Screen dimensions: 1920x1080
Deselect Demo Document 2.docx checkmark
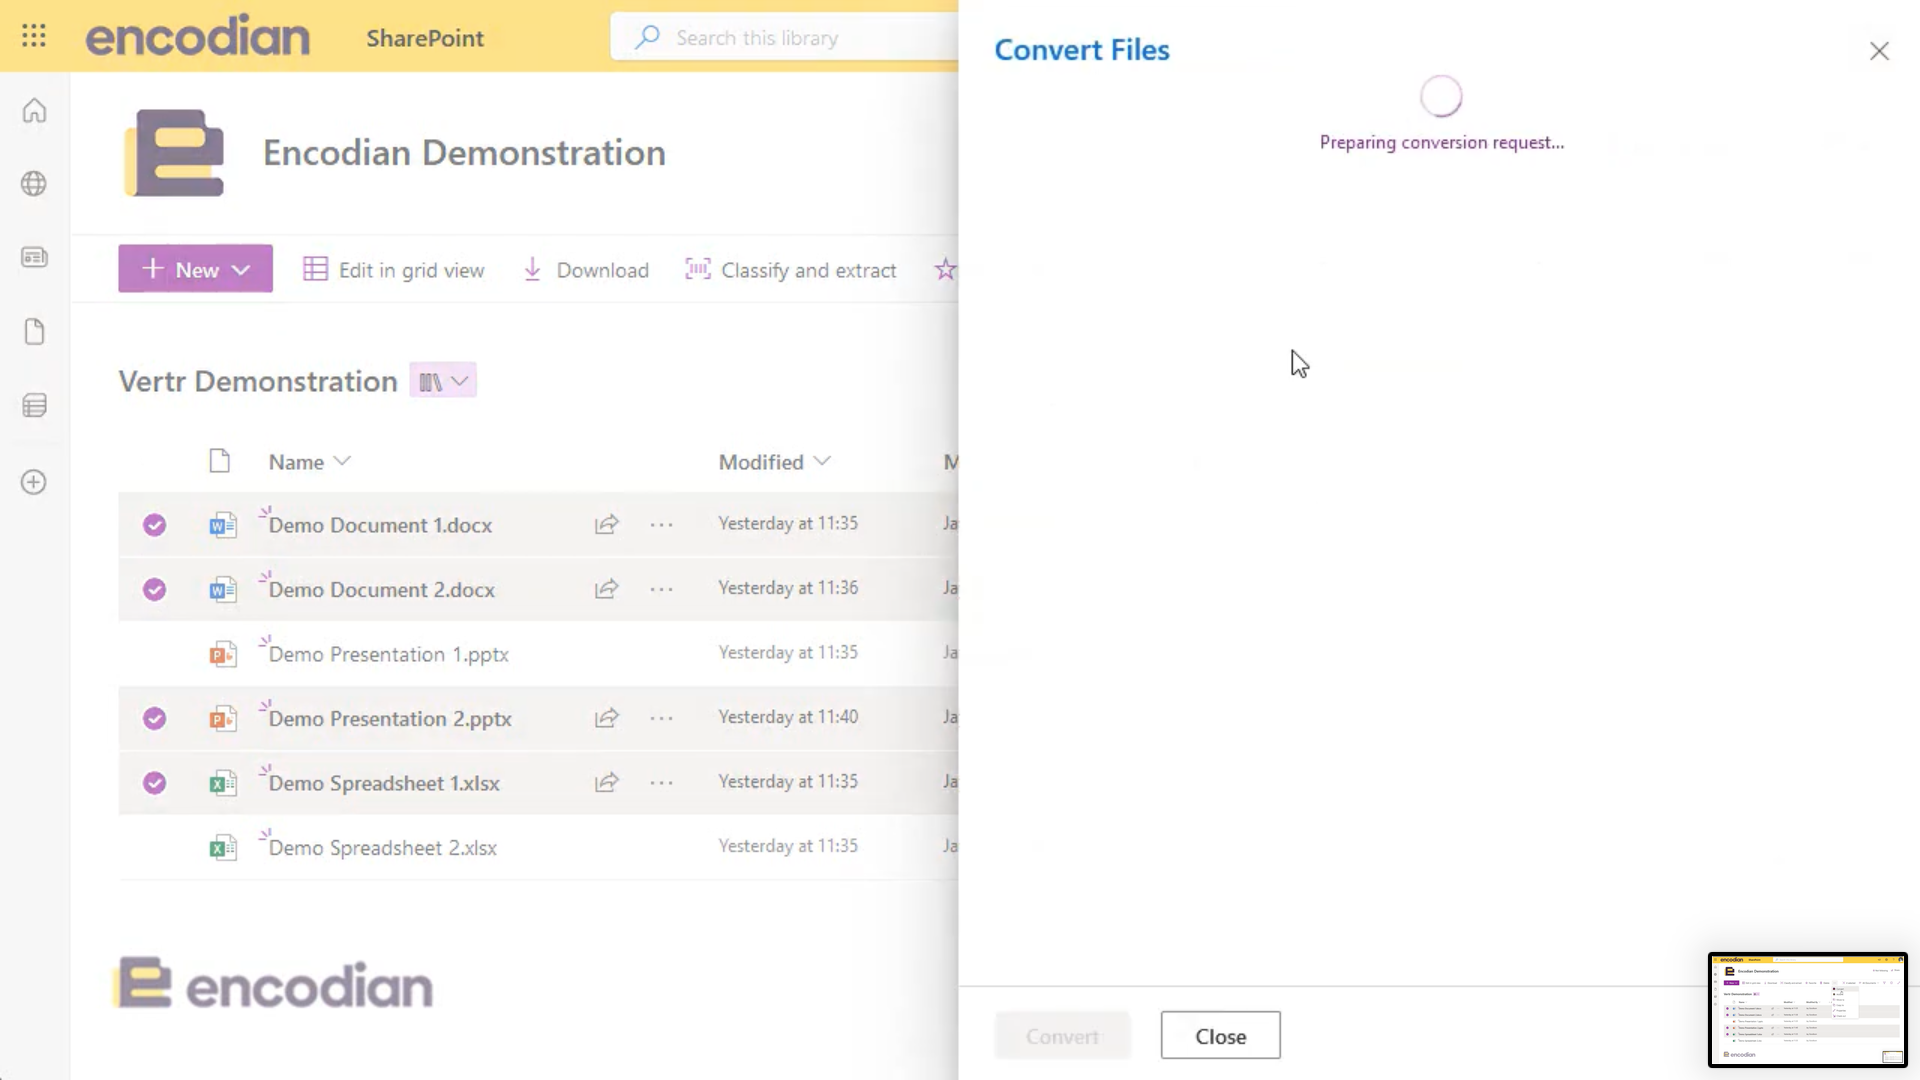[x=154, y=589]
